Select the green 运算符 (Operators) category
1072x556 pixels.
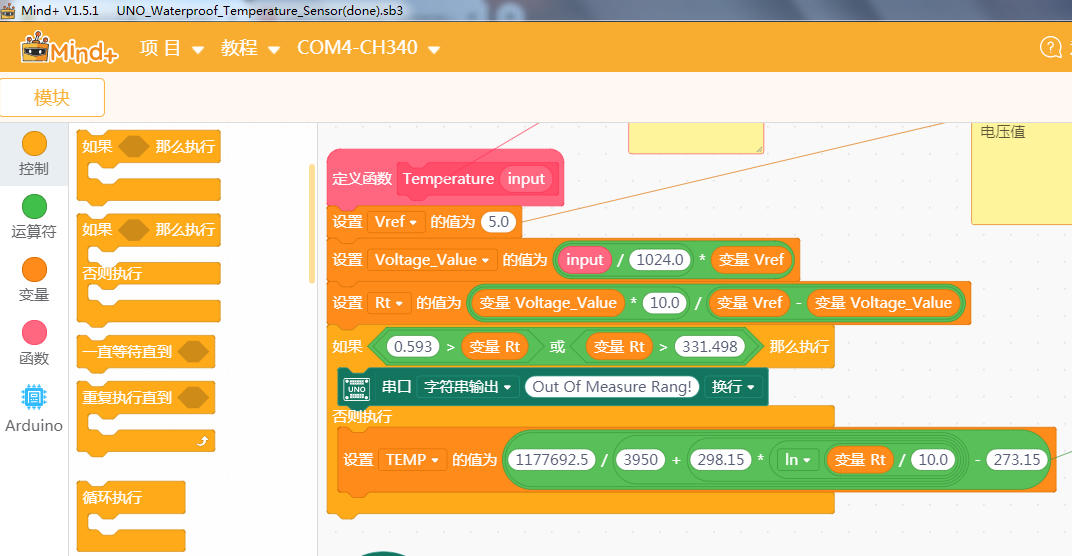click(x=34, y=217)
